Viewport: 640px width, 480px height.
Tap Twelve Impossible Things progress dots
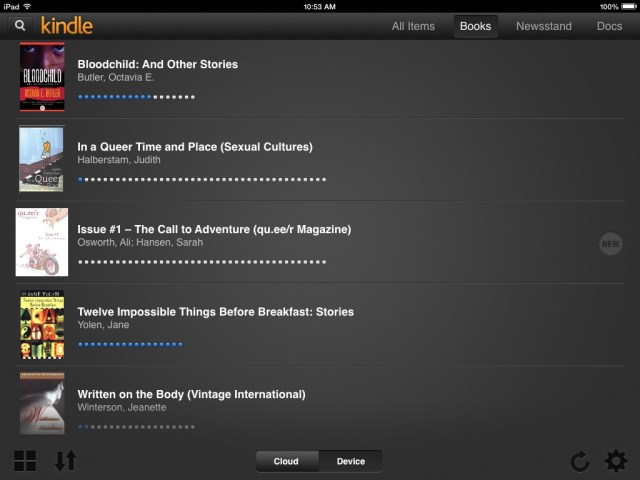(130, 344)
